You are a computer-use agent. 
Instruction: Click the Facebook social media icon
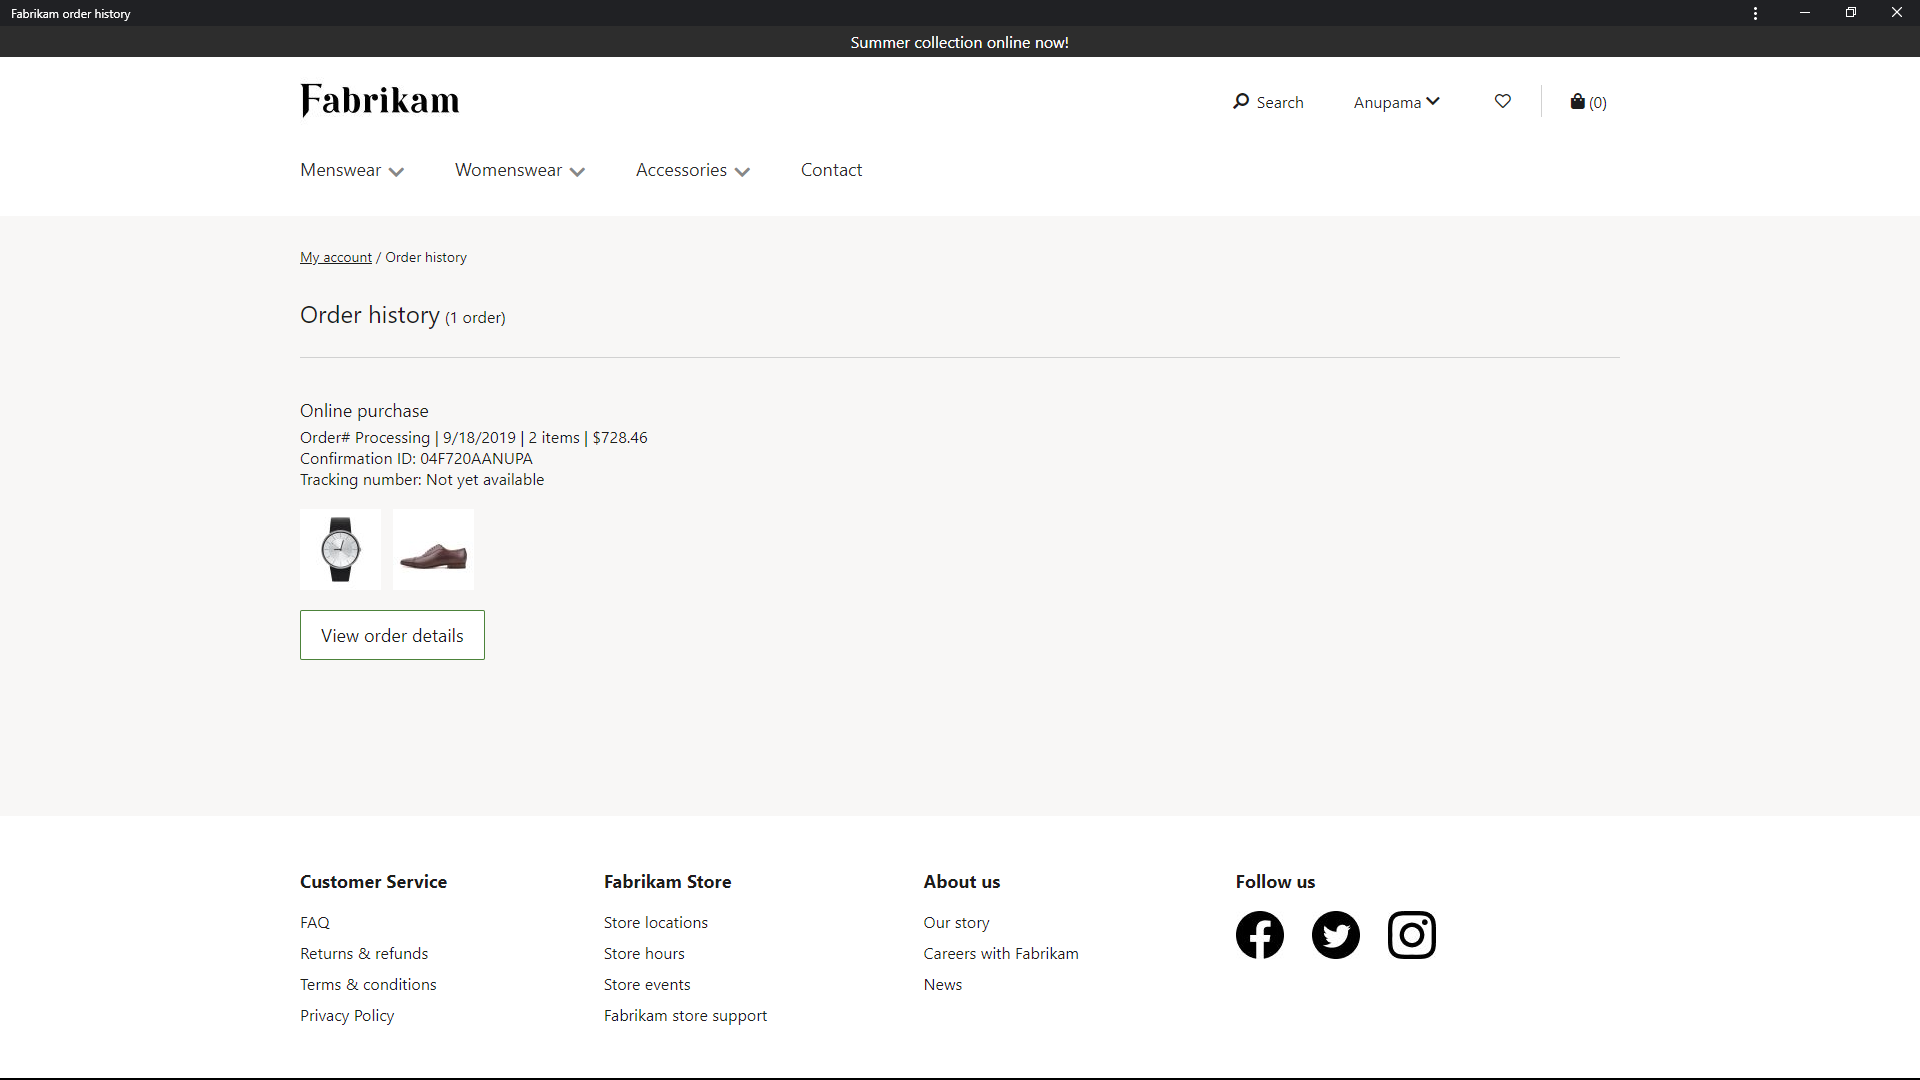tap(1259, 935)
